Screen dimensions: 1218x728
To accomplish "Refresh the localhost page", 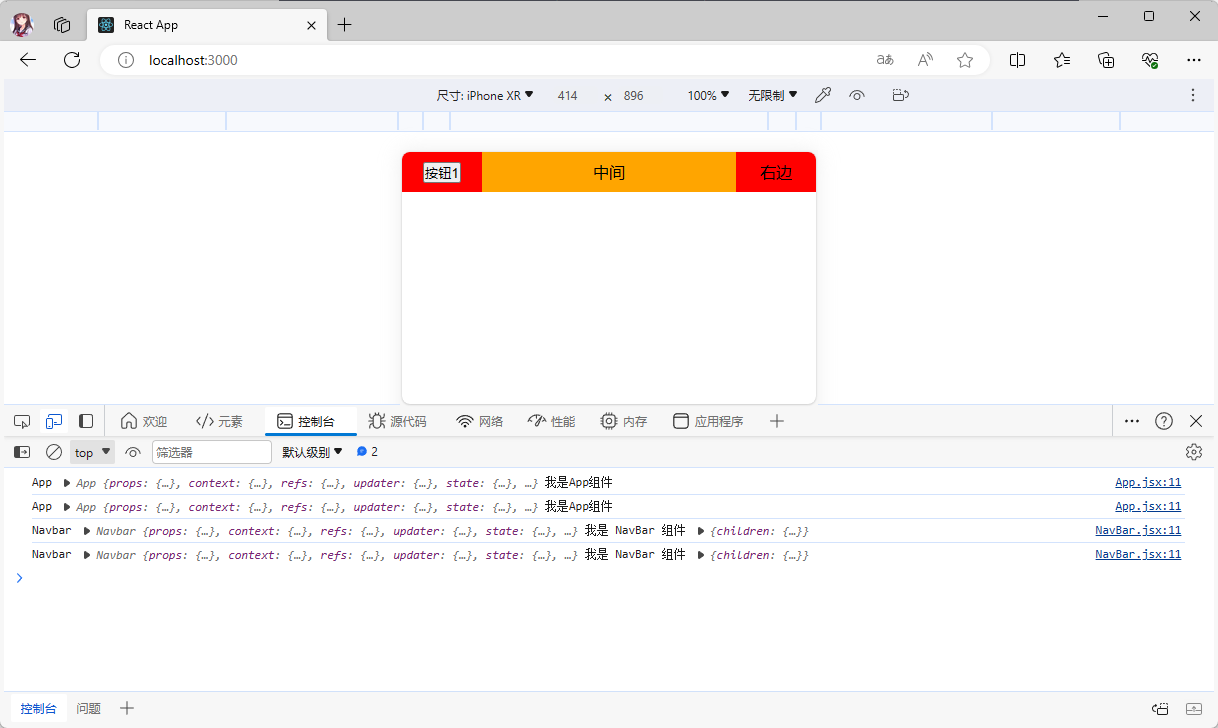I will coord(72,60).
